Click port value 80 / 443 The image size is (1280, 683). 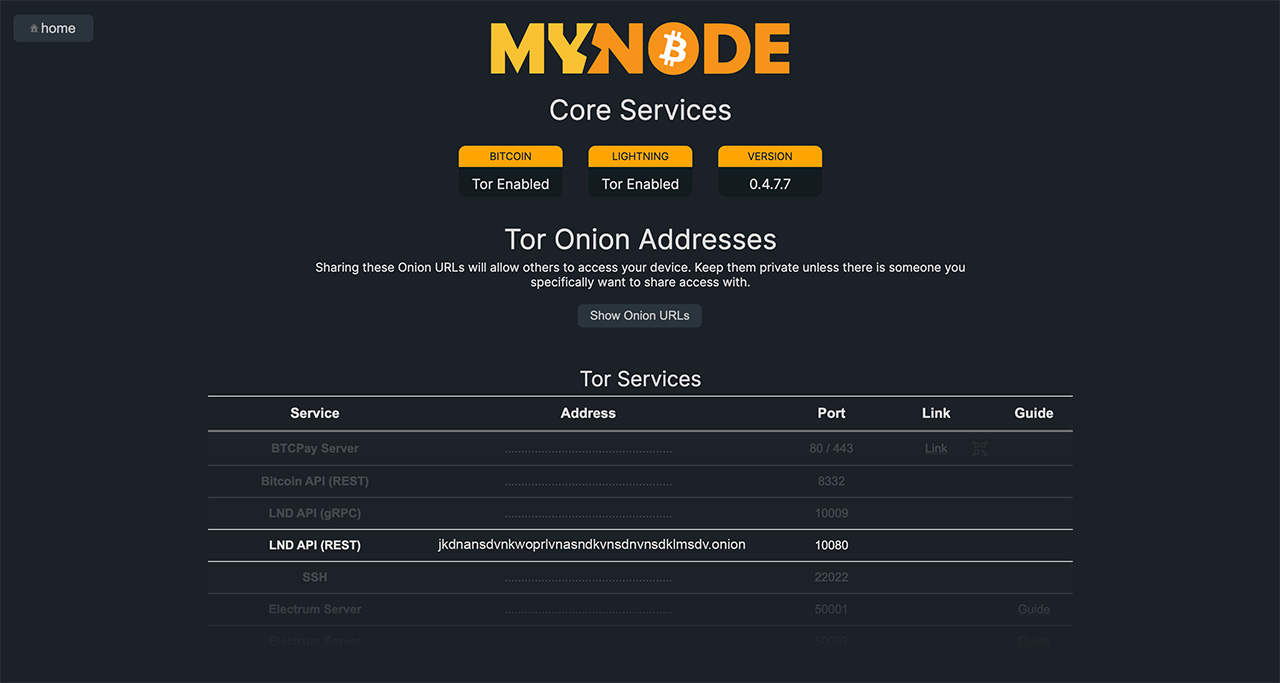point(831,448)
